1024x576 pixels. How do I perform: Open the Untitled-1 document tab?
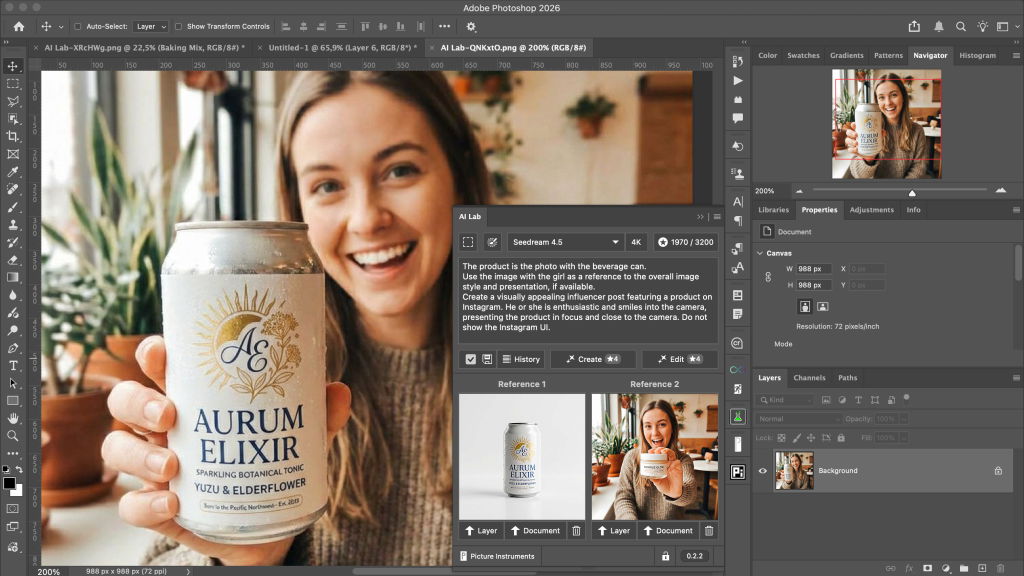[338, 47]
